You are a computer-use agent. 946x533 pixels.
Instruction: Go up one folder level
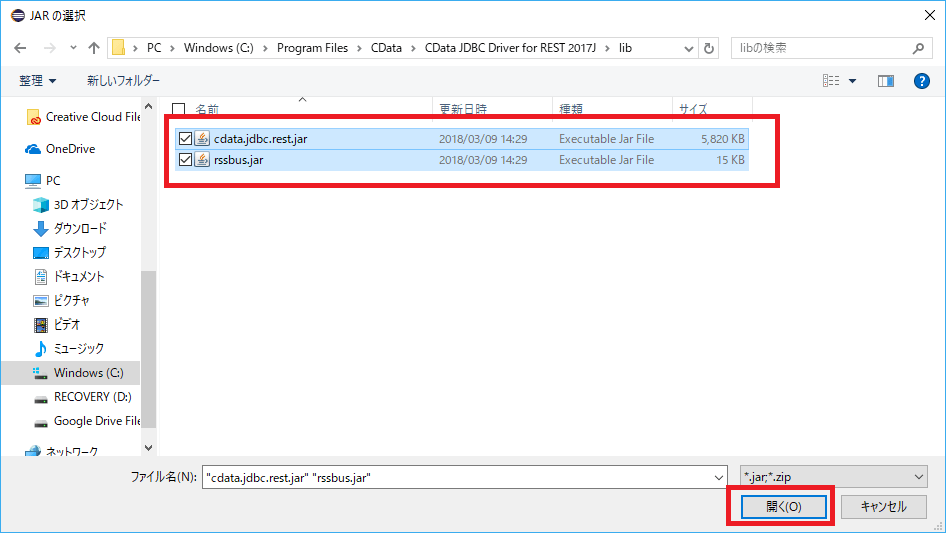coord(94,48)
